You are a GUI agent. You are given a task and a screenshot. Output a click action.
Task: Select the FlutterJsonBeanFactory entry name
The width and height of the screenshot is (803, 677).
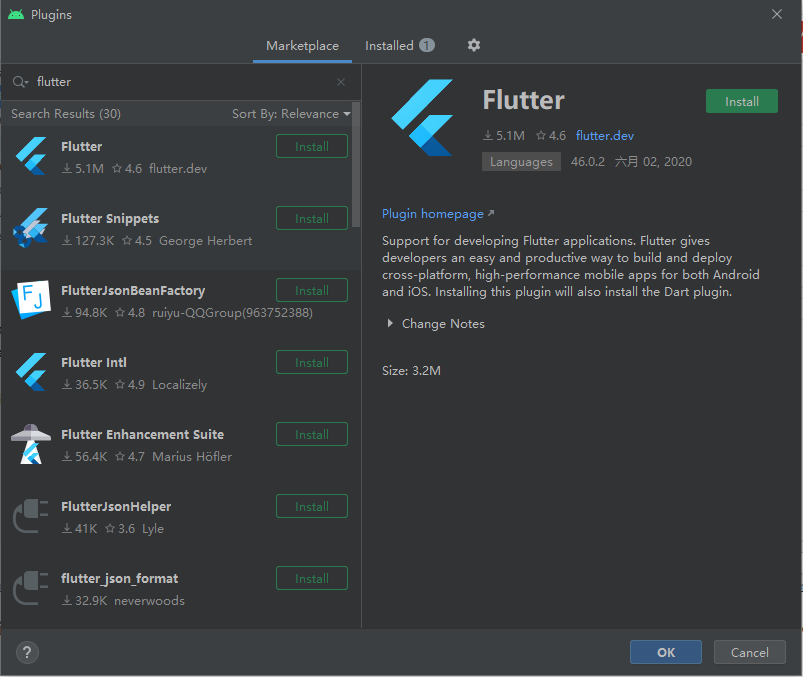133,290
